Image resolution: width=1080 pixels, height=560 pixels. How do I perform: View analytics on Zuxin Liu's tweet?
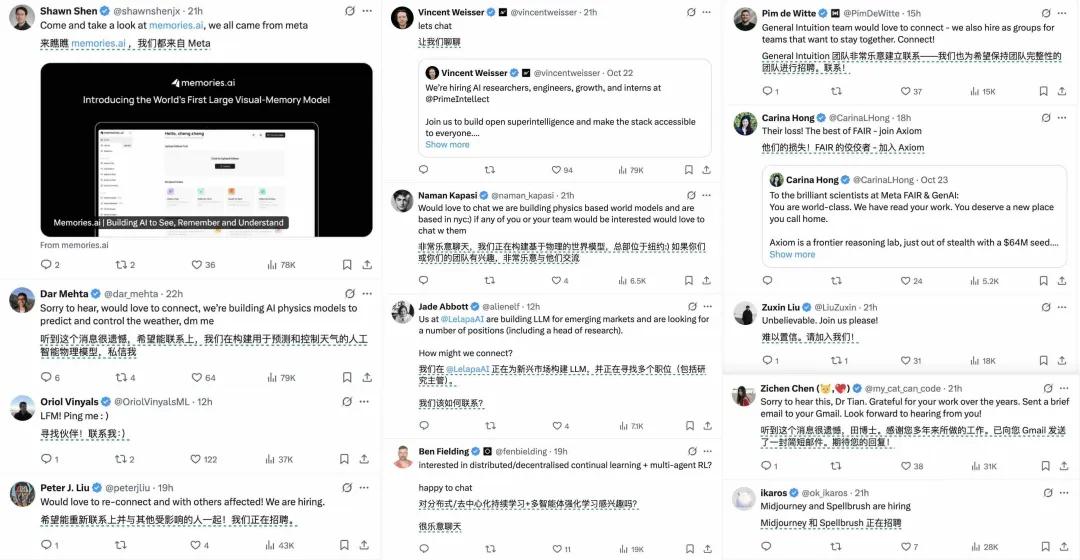click(x=975, y=360)
